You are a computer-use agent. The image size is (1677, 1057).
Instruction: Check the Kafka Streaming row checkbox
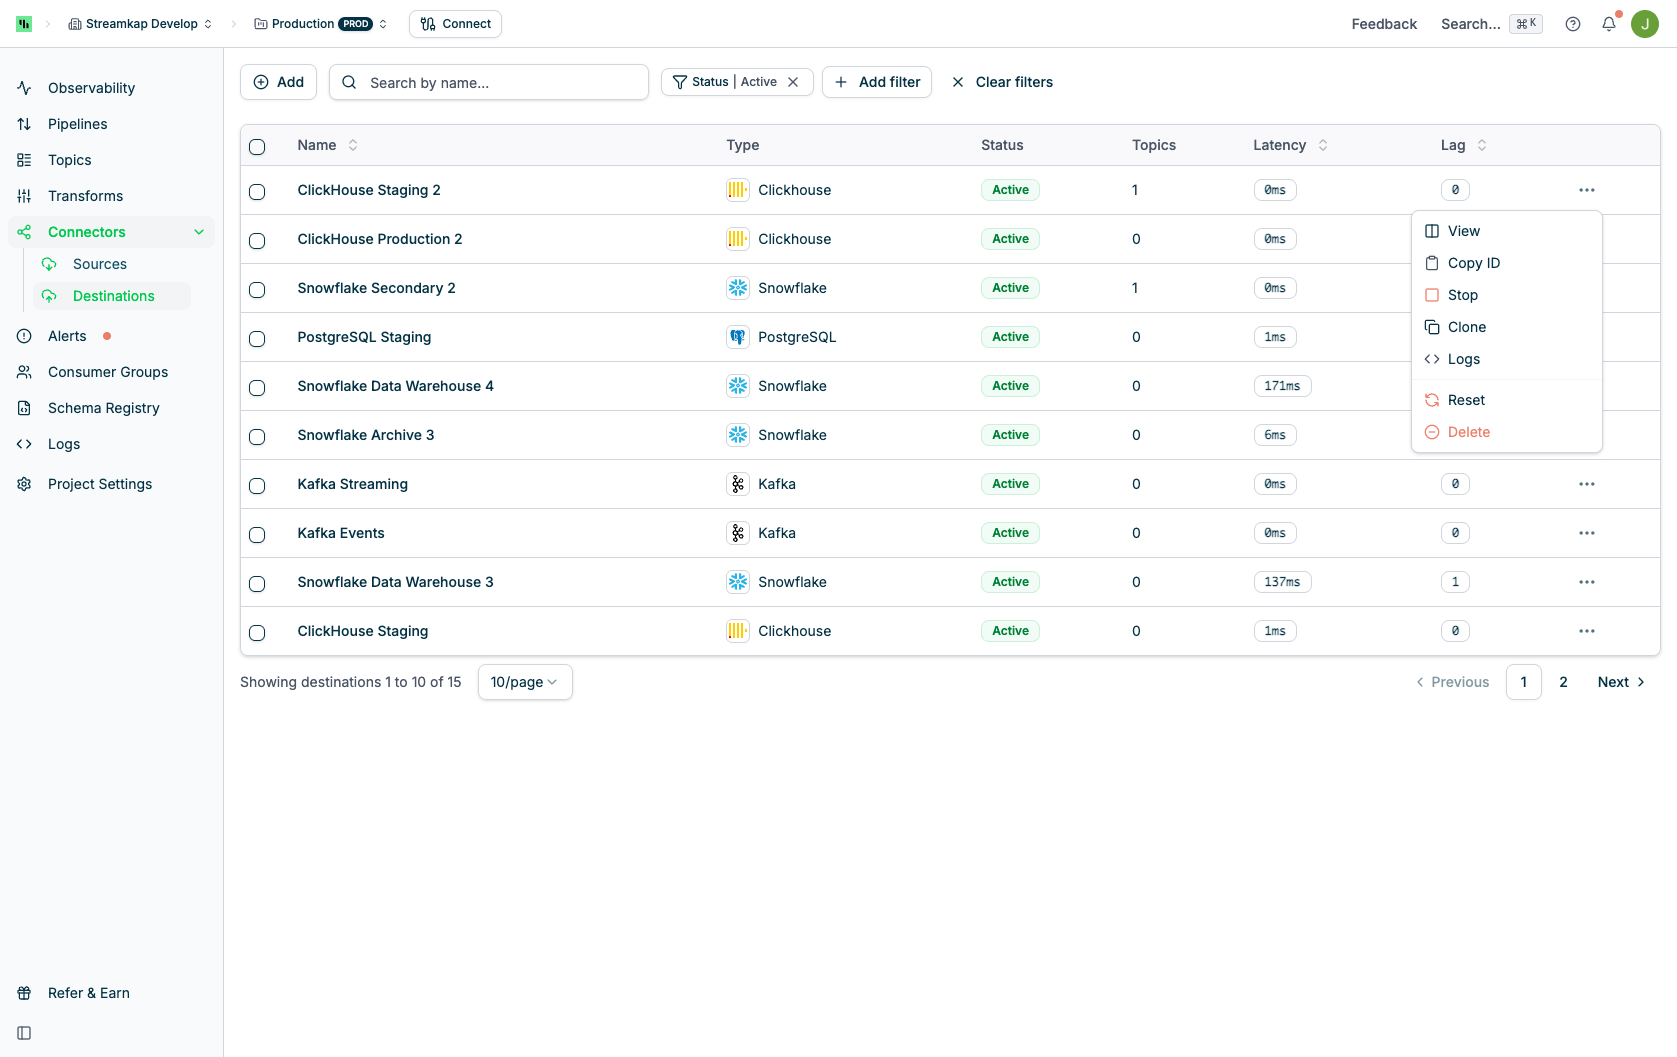(x=257, y=486)
